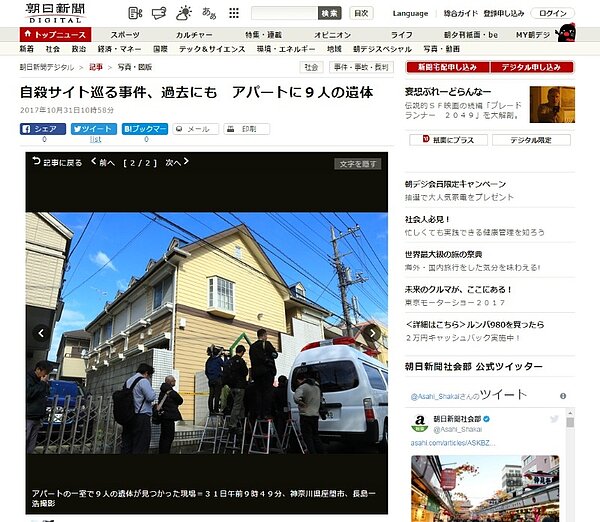Open 未来のクルマが、ここにある! link
The height and width of the screenshot is (522, 600).
[458, 290]
